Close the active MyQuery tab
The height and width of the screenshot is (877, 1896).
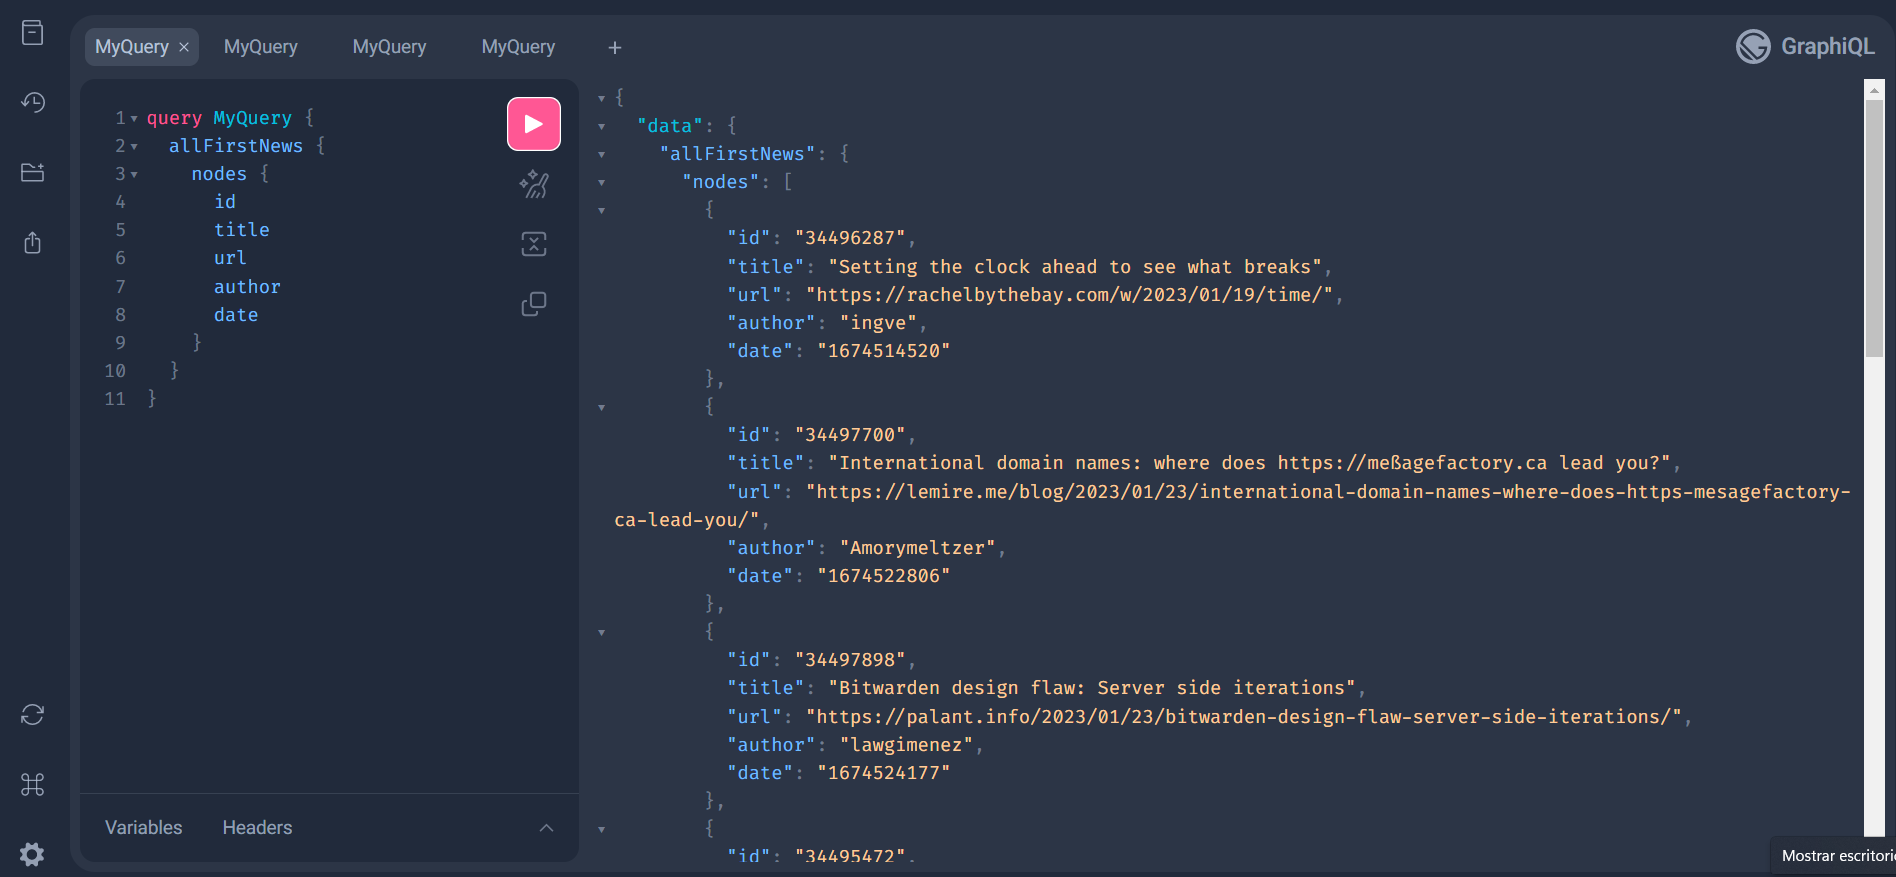[184, 47]
